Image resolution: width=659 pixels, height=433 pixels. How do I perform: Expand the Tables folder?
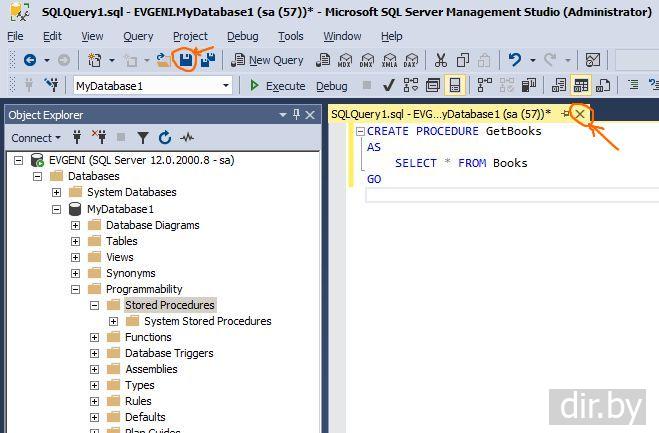click(75, 241)
